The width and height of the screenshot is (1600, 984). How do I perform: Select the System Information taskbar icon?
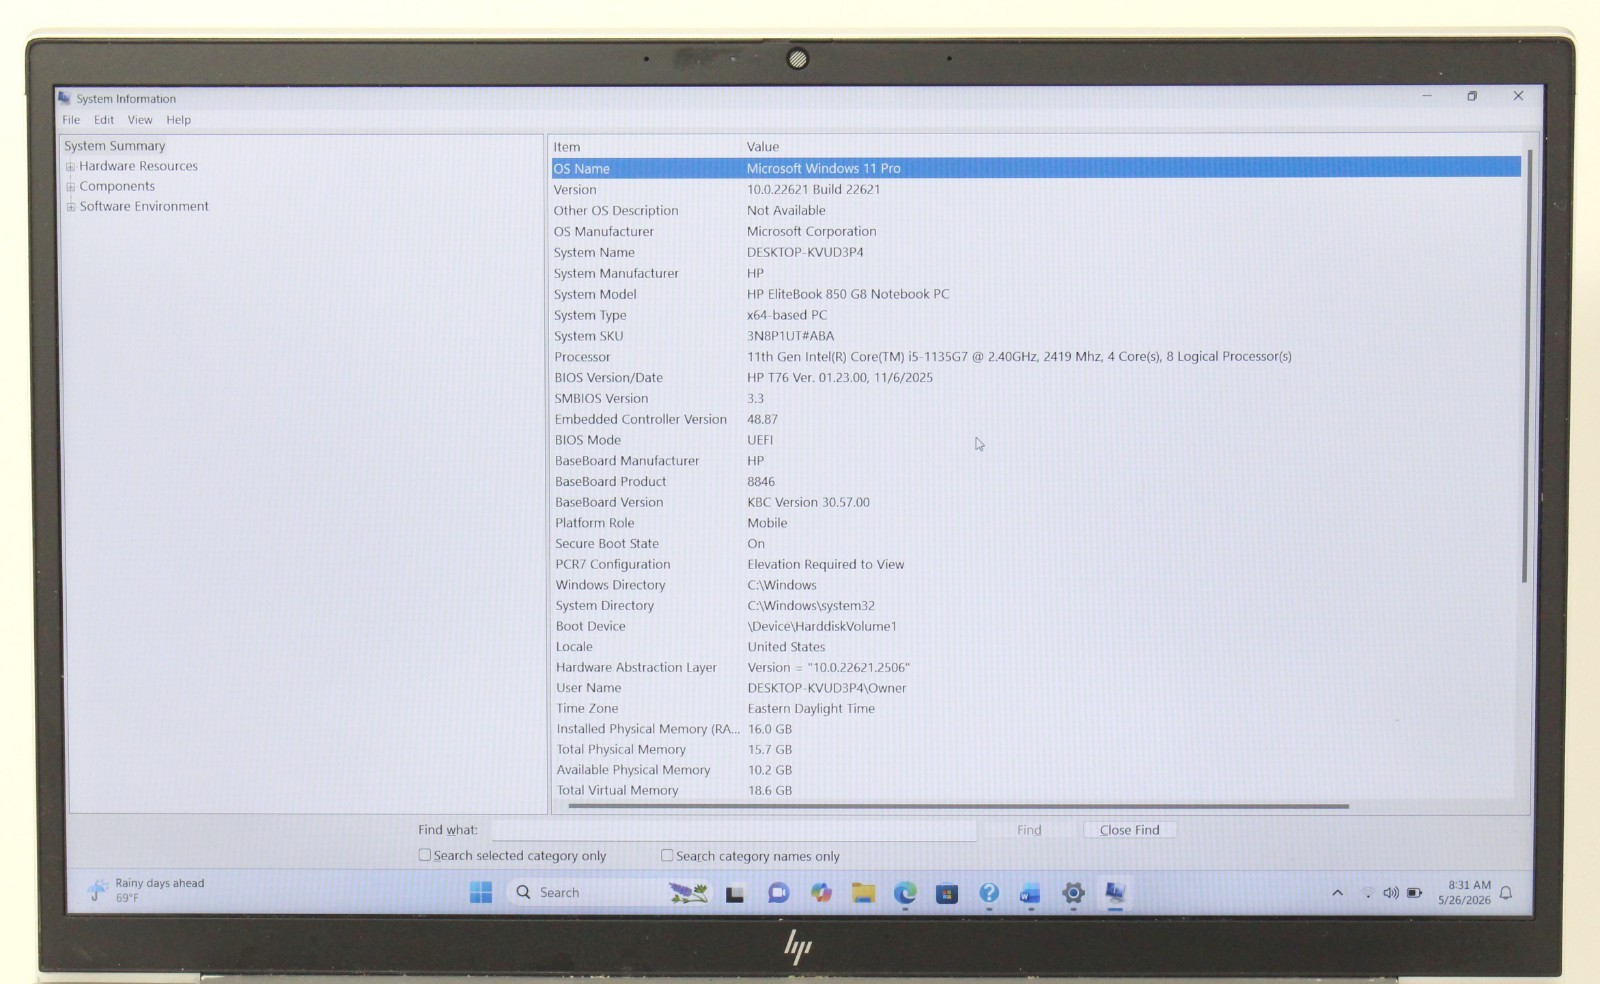coord(1115,892)
